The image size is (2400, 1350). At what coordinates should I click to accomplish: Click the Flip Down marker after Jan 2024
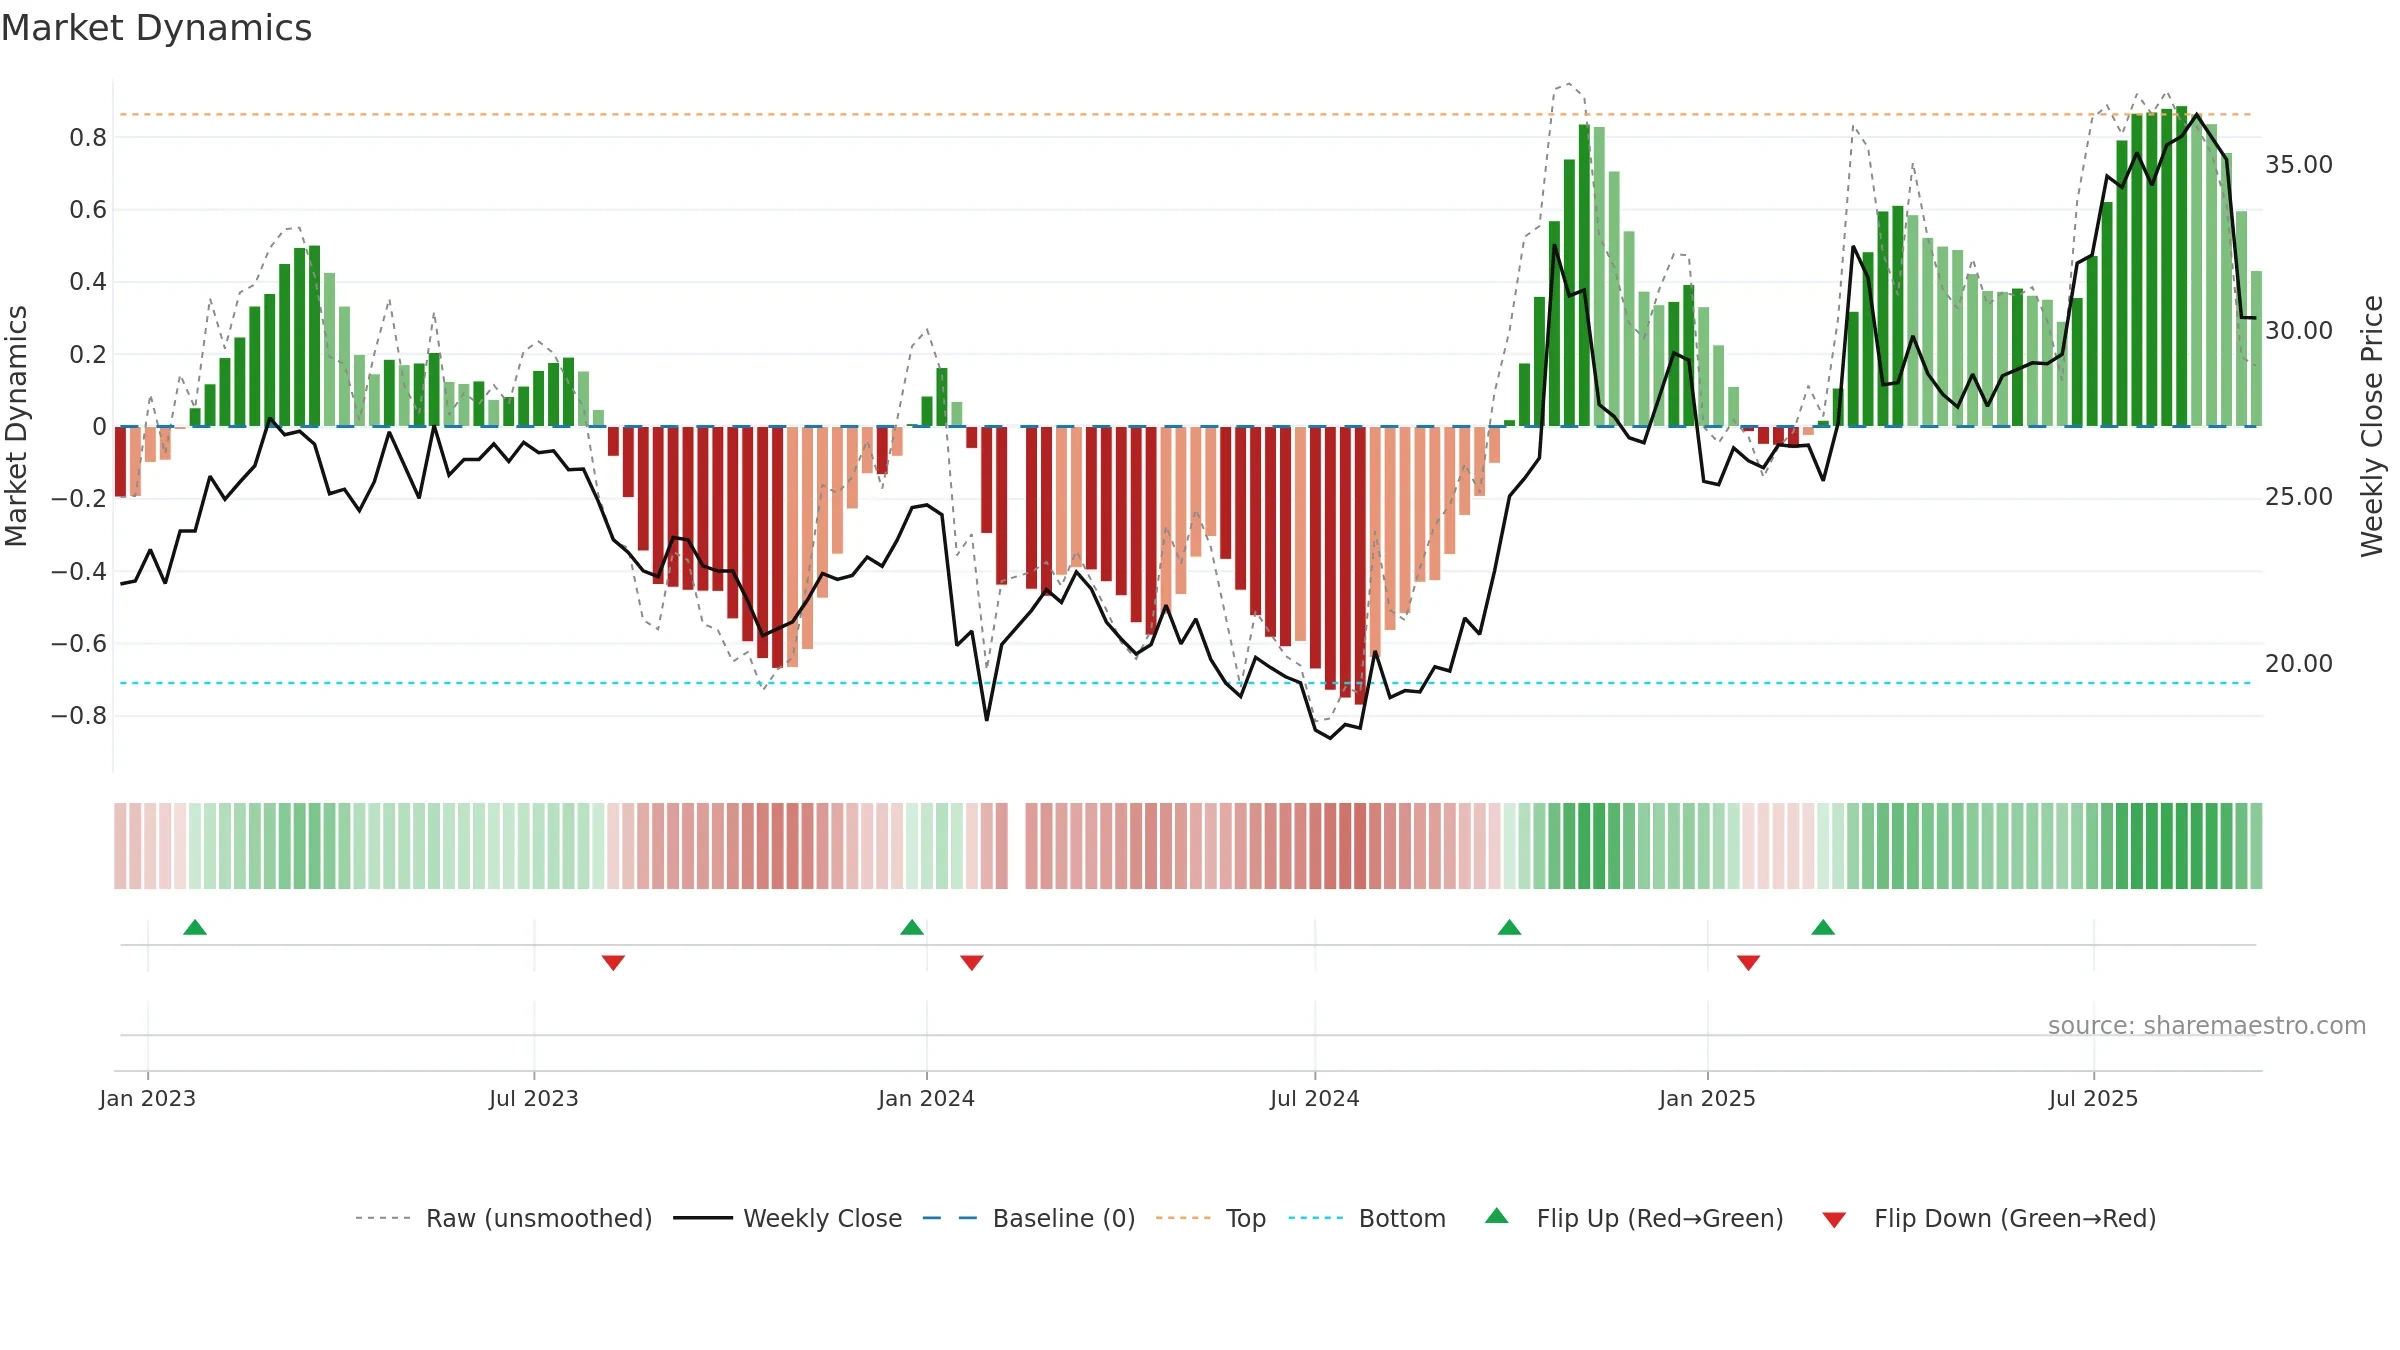point(972,963)
